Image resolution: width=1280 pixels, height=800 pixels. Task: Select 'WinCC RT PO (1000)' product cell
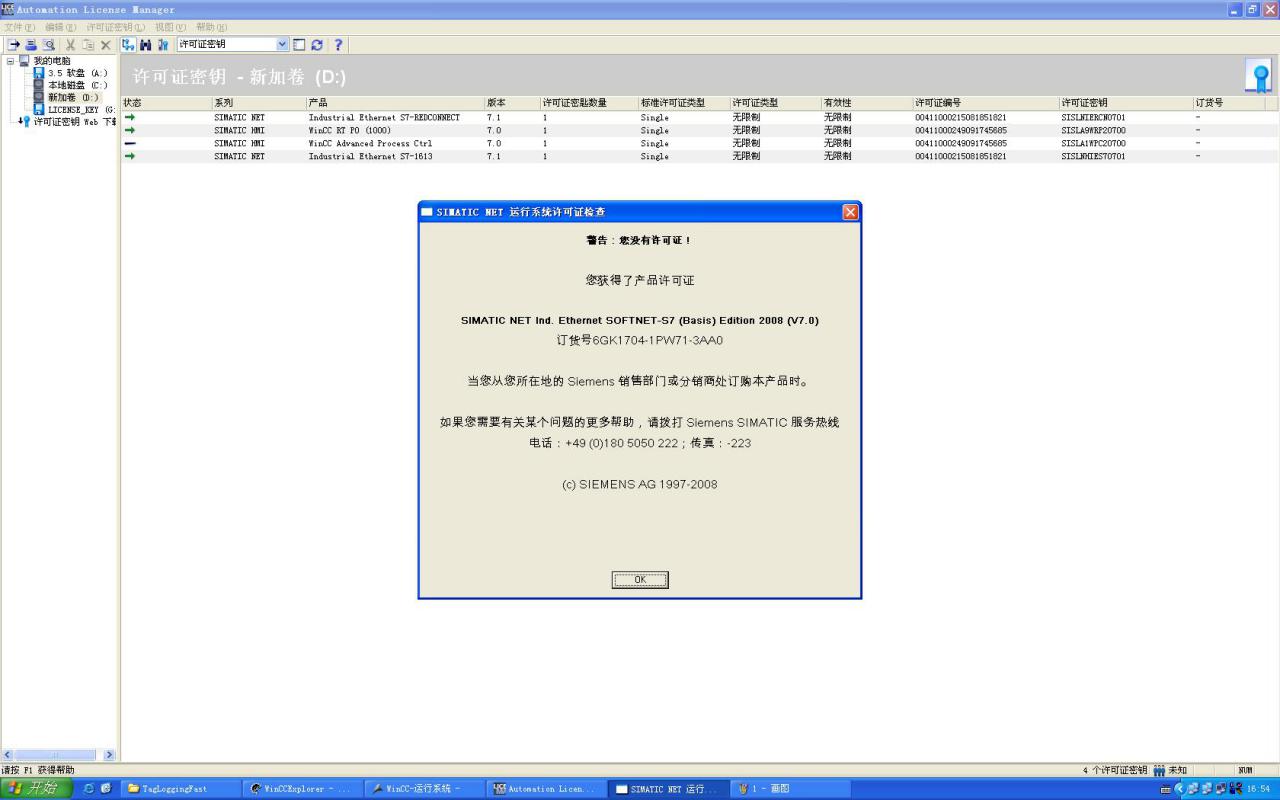point(349,130)
